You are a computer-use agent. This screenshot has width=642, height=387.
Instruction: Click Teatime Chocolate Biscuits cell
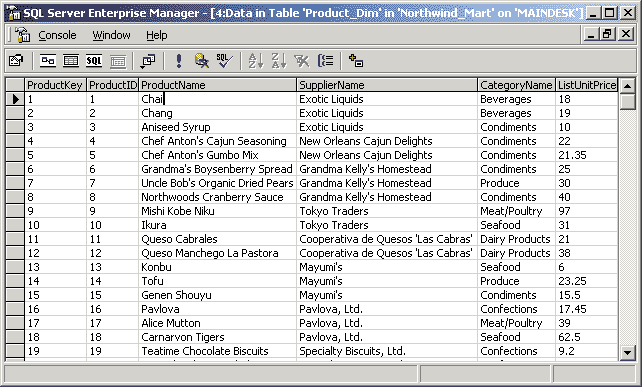[217, 351]
